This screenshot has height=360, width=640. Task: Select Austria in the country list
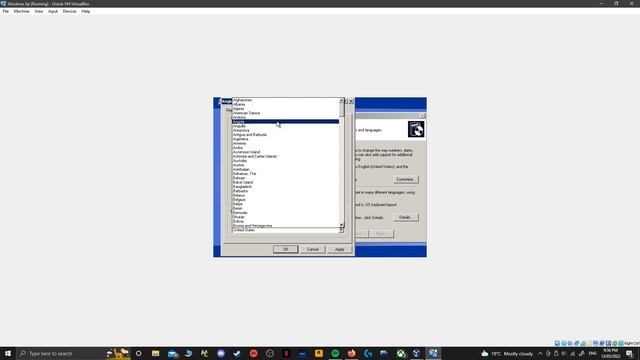285,165
